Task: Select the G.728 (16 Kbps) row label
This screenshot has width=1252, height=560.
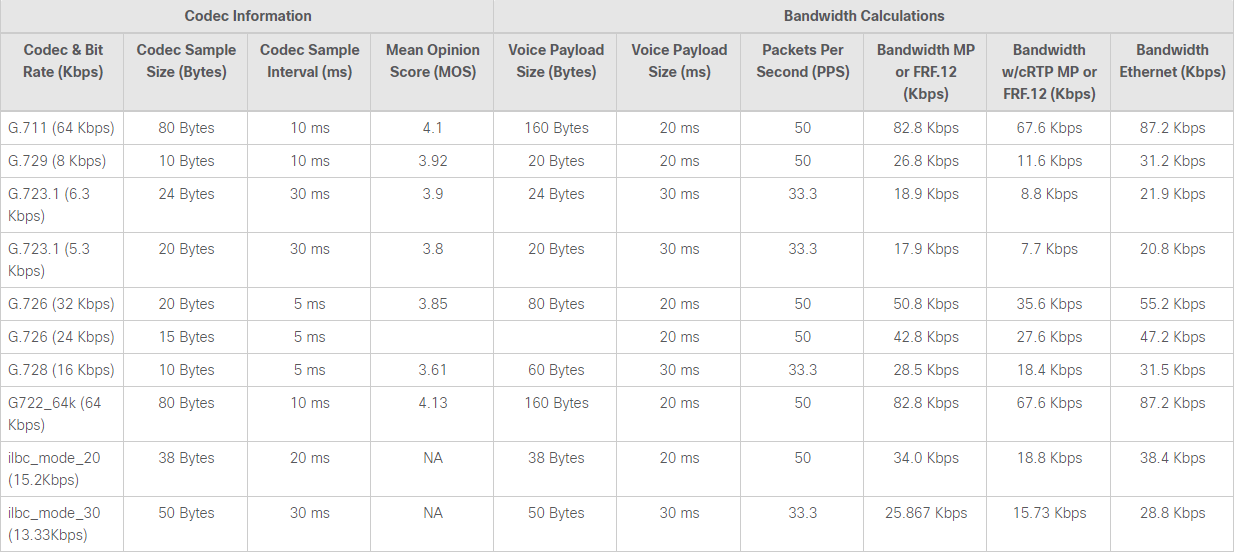Action: pyautogui.click(x=62, y=370)
